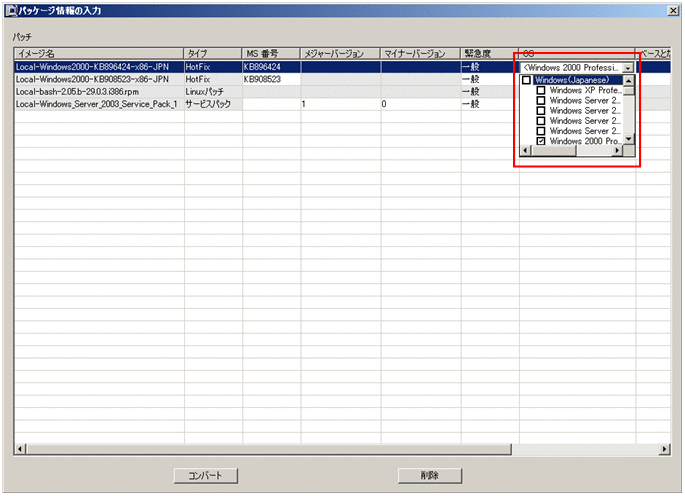Select the Windows 2000 Pro... list label

point(585,141)
